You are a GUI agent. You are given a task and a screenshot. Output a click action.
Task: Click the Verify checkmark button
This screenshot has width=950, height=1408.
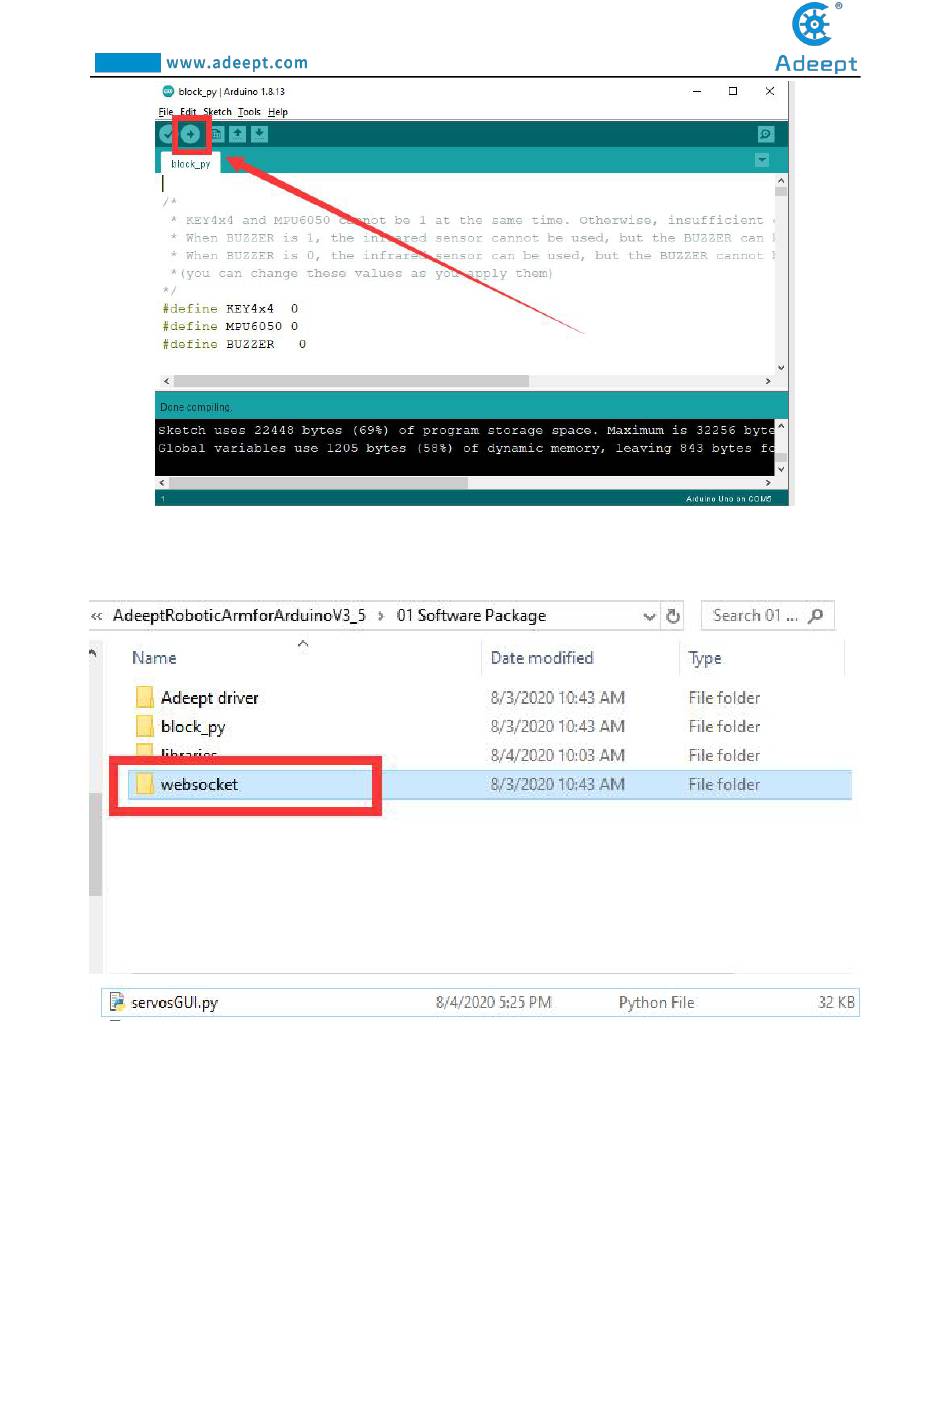(167, 134)
